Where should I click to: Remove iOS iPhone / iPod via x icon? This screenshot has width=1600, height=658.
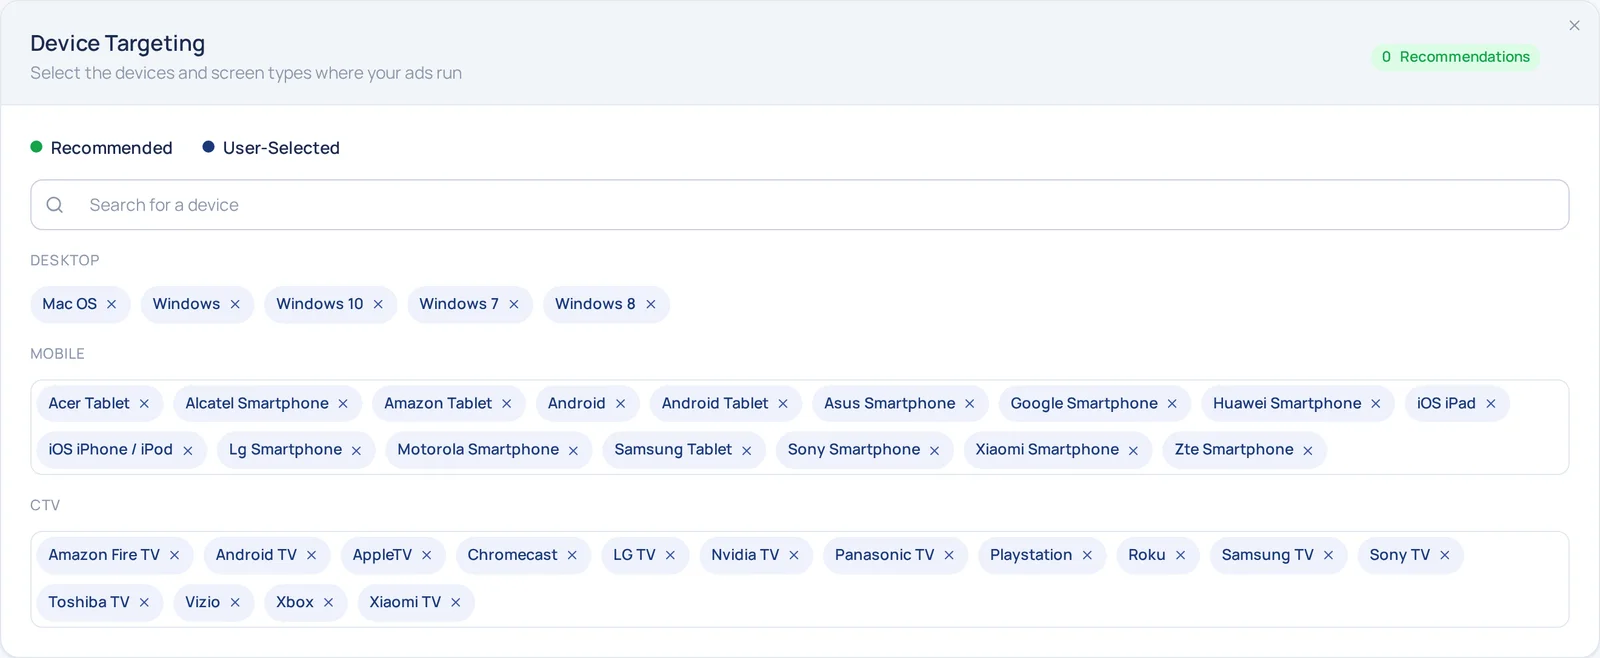pos(188,450)
